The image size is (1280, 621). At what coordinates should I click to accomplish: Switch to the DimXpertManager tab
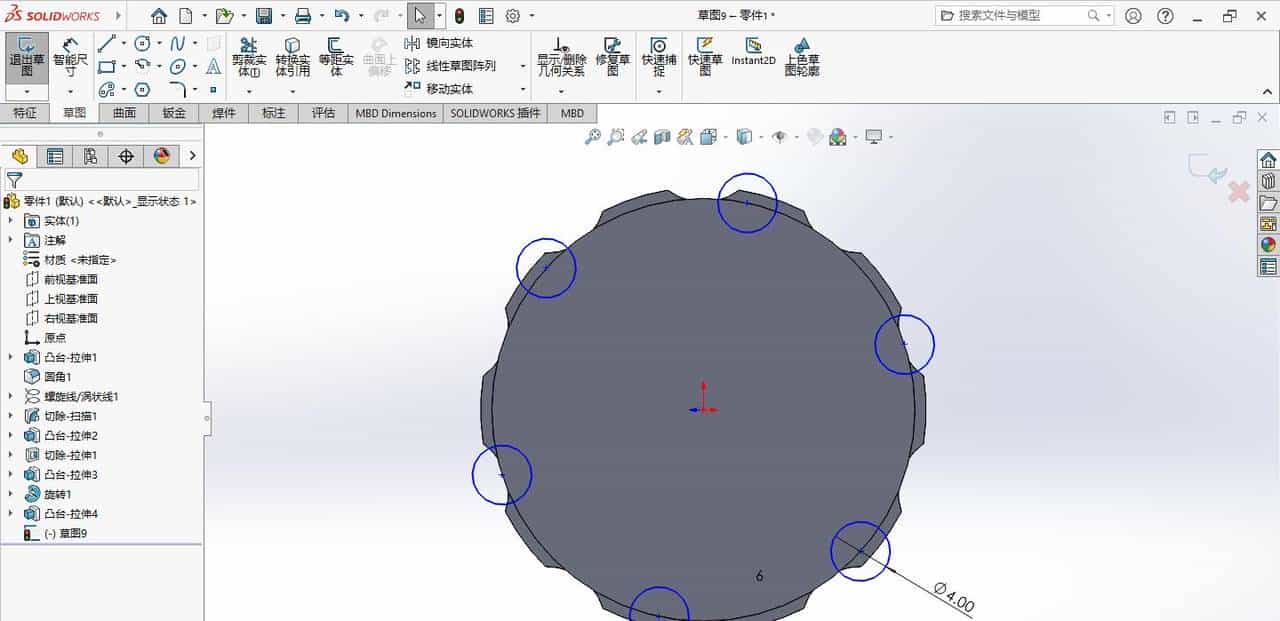click(x=127, y=156)
